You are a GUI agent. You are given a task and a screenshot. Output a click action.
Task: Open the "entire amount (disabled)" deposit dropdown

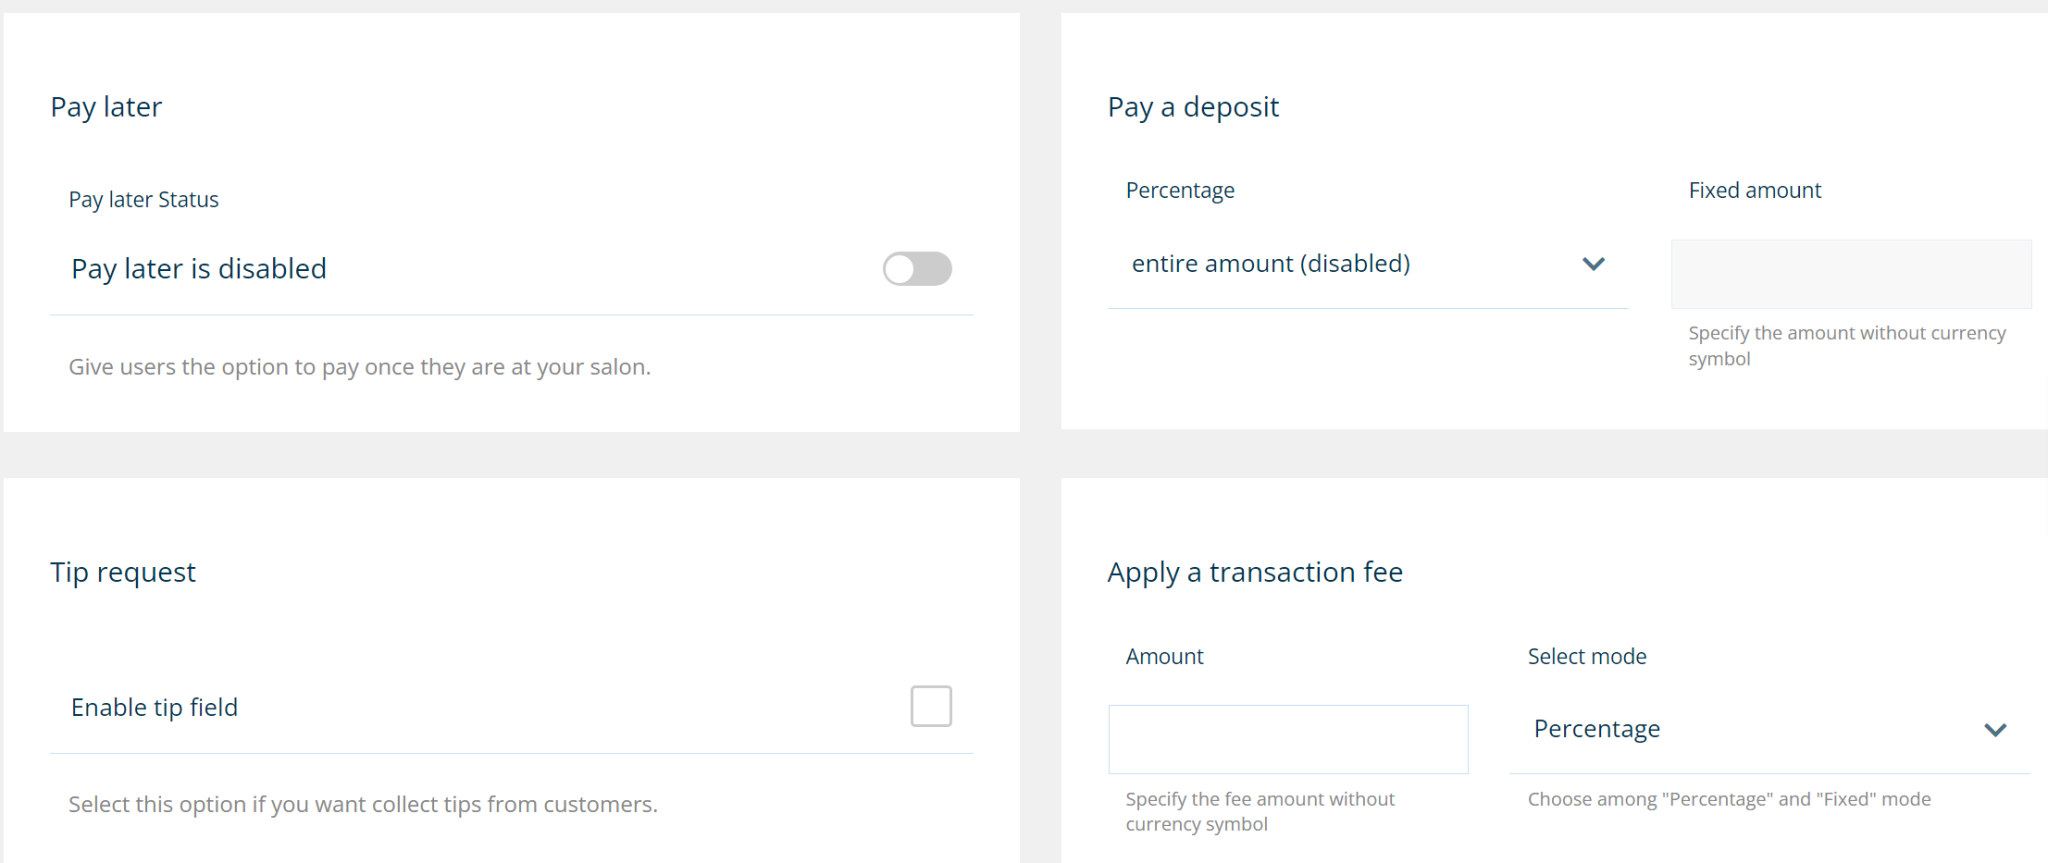pos(1366,264)
